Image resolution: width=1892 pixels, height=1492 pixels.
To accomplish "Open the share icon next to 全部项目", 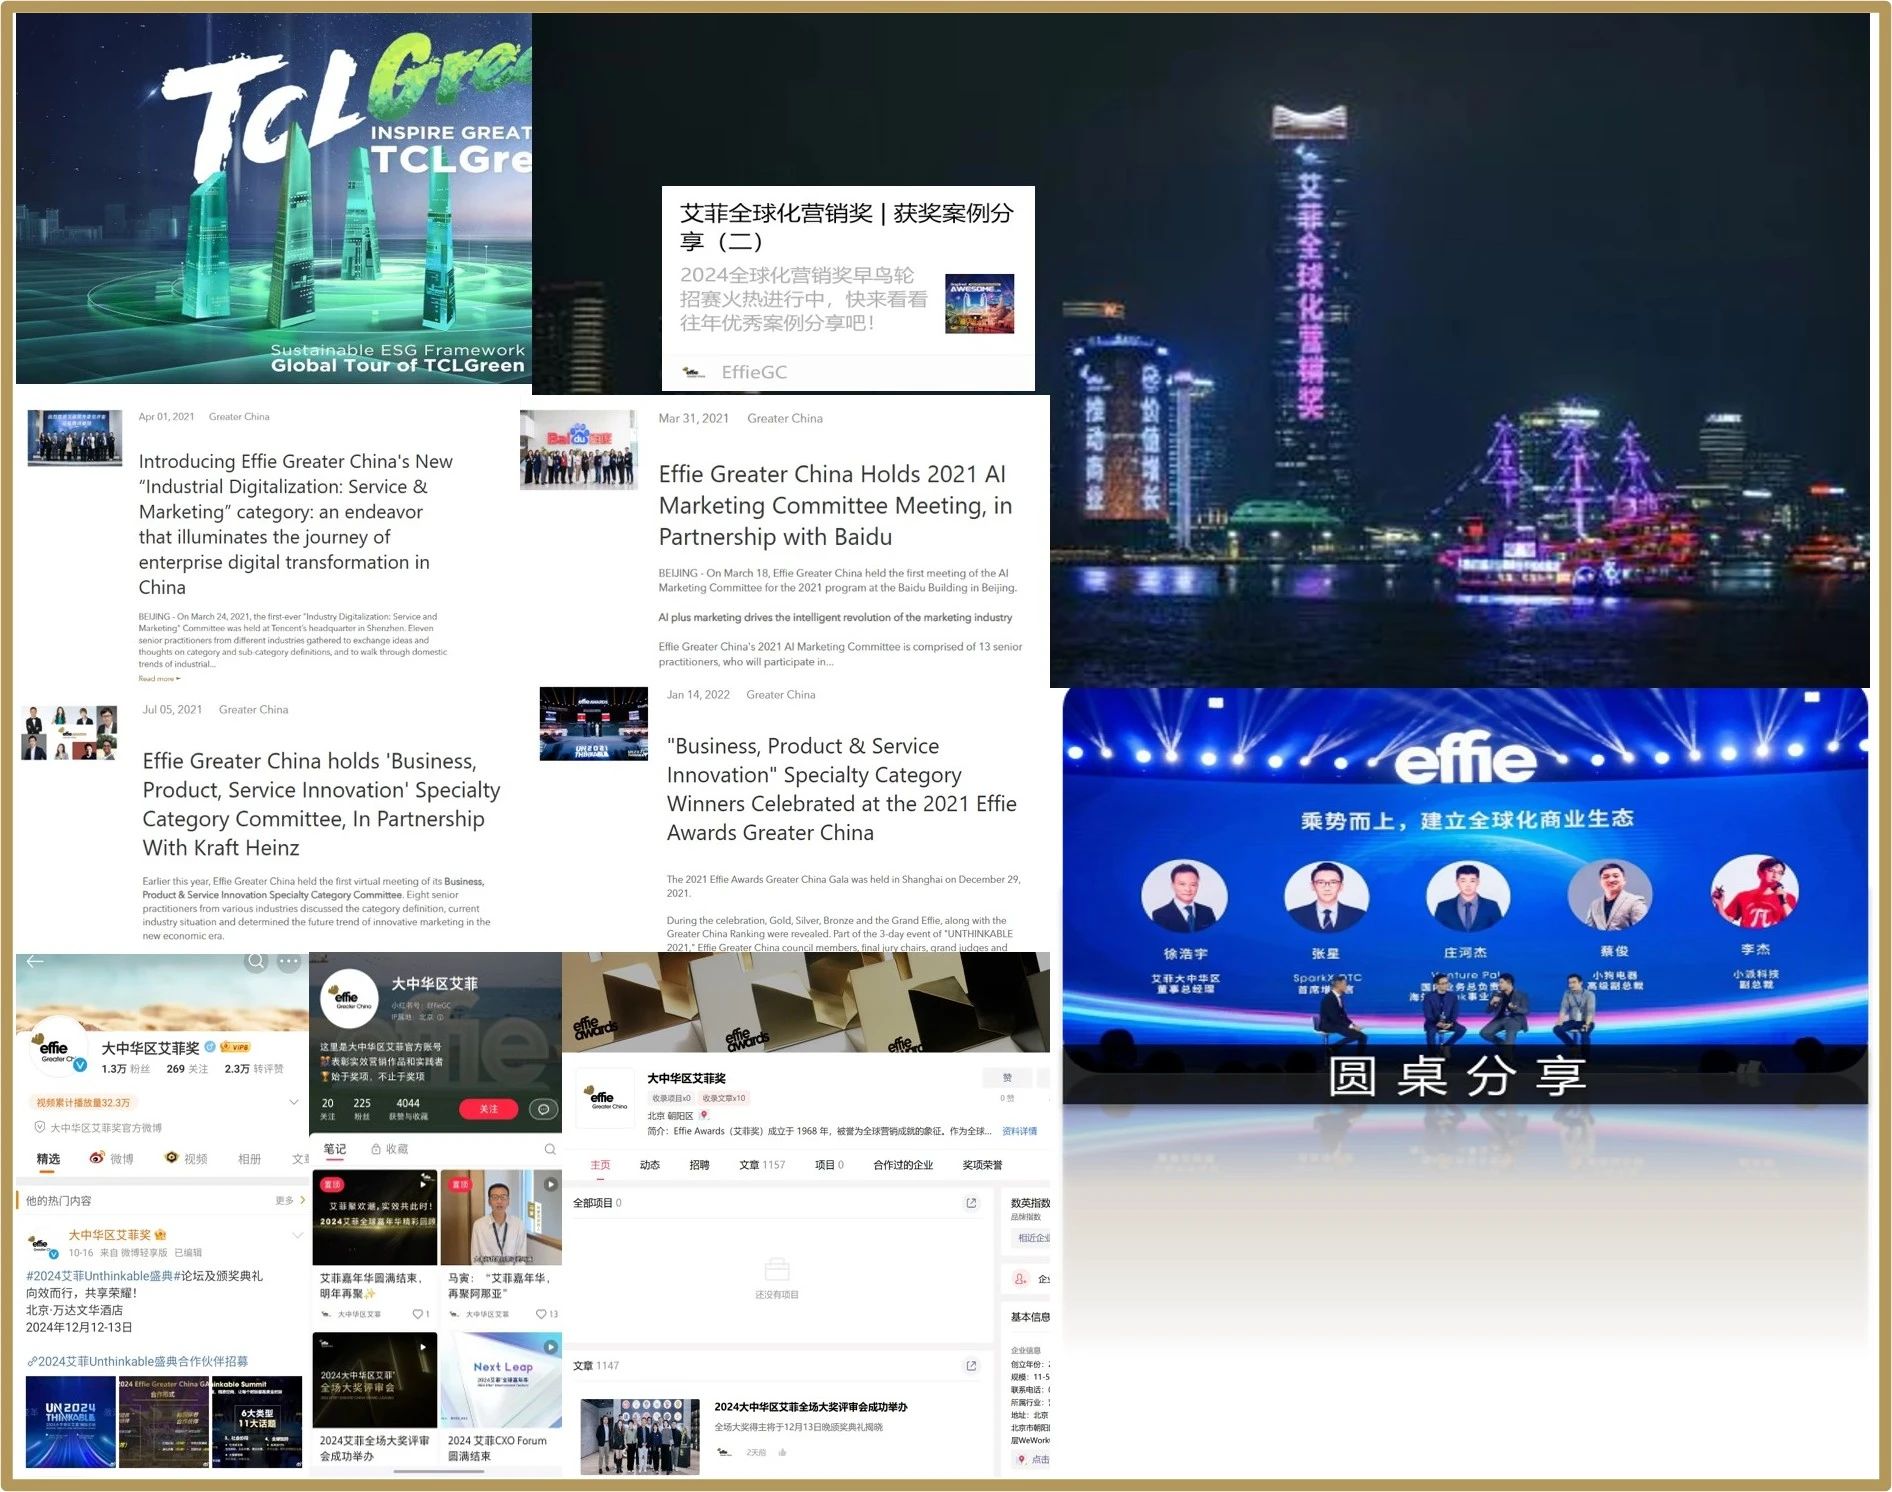I will (x=971, y=1203).
